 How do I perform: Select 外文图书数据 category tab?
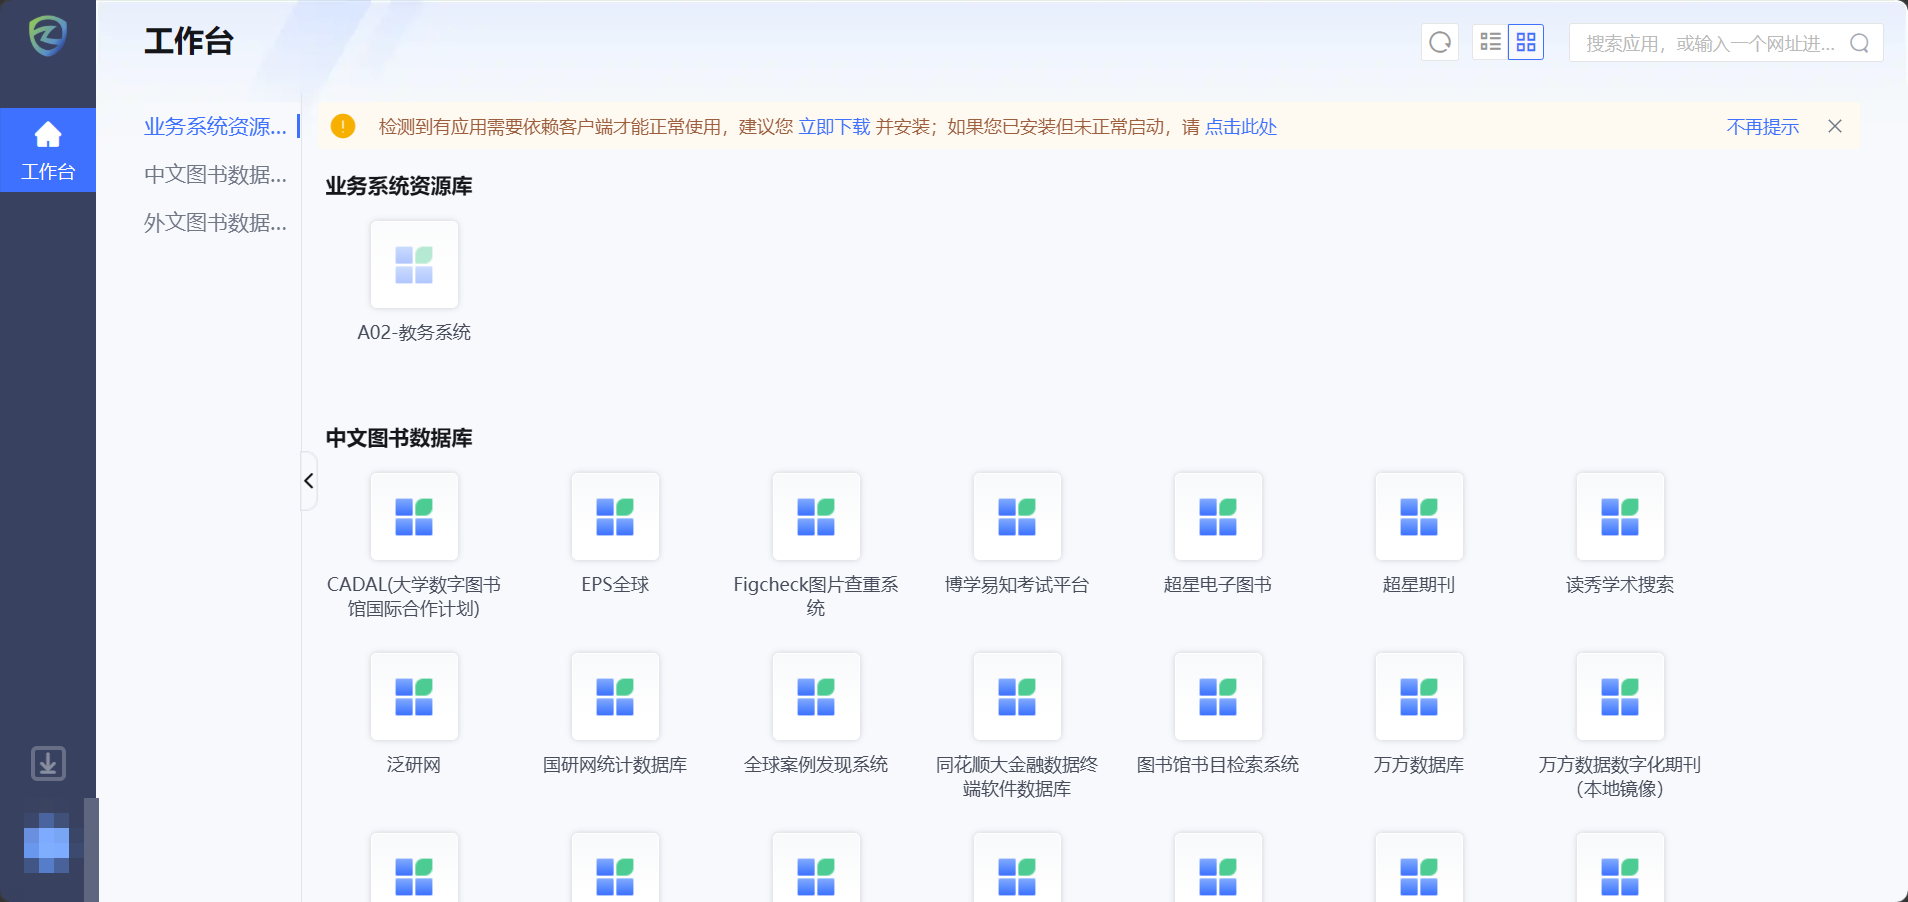pos(215,222)
